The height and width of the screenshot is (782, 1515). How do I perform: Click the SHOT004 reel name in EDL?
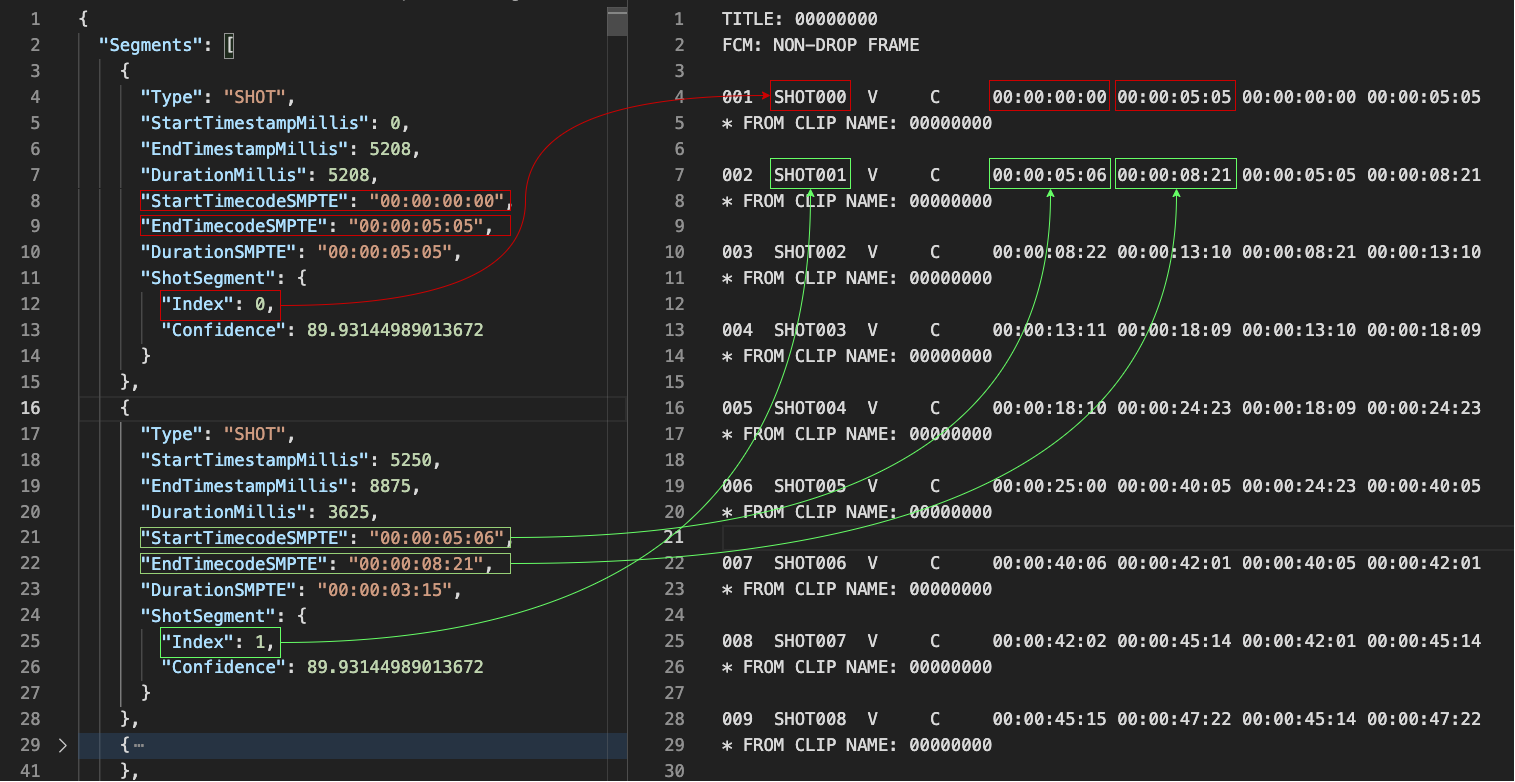pos(810,408)
